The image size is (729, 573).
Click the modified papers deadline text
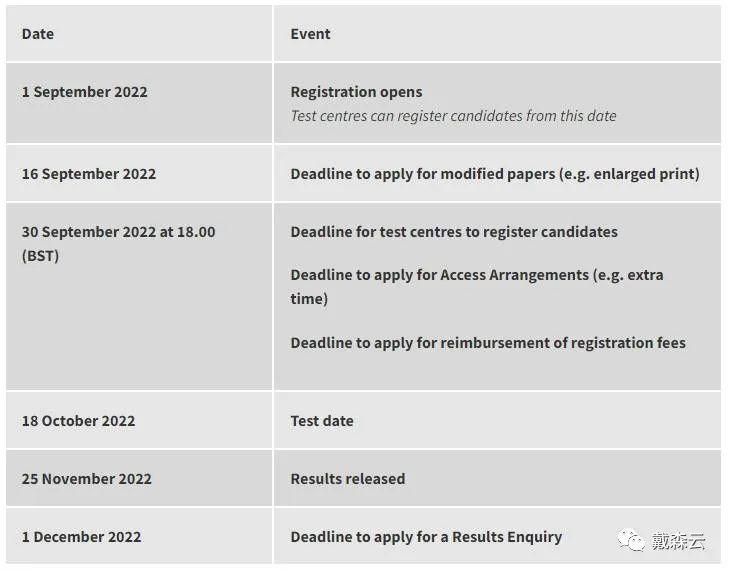495,174
